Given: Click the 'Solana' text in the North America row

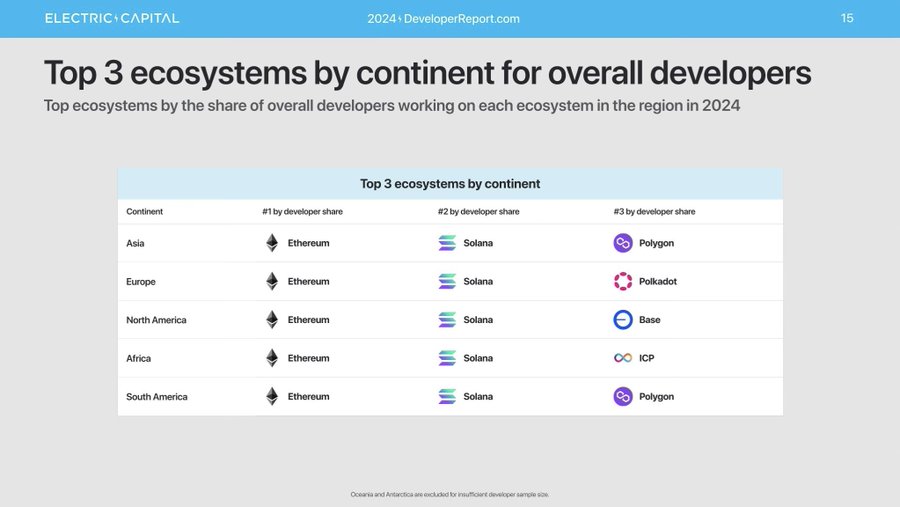Looking at the screenshot, I should [478, 320].
